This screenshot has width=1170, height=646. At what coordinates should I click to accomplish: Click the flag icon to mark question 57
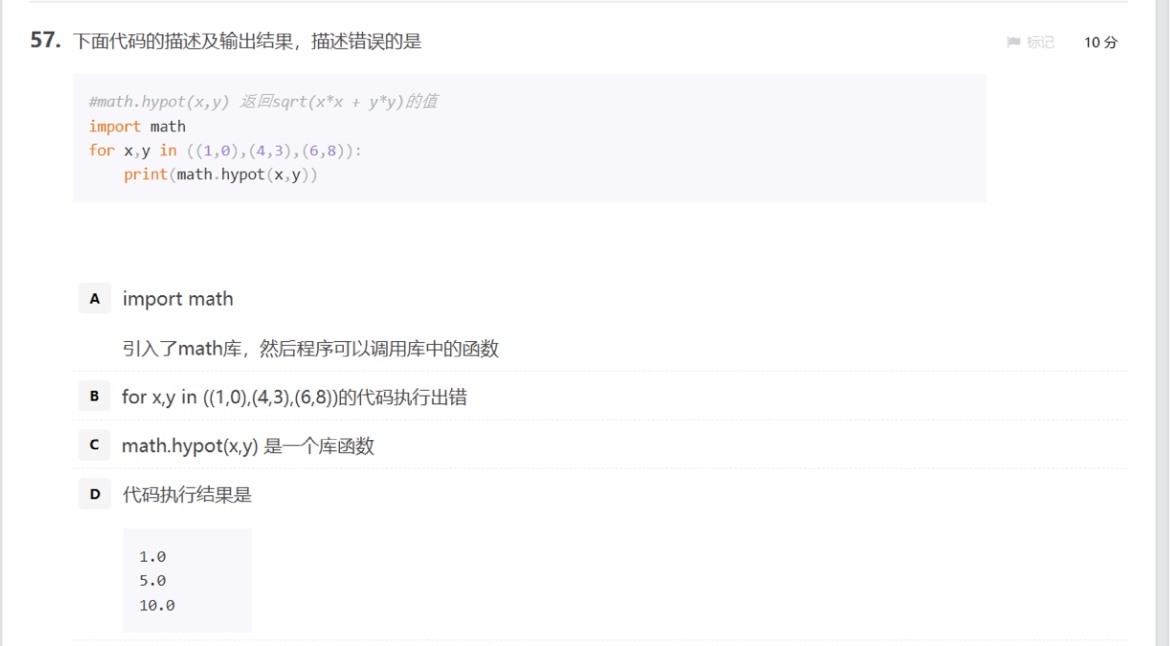point(1013,43)
